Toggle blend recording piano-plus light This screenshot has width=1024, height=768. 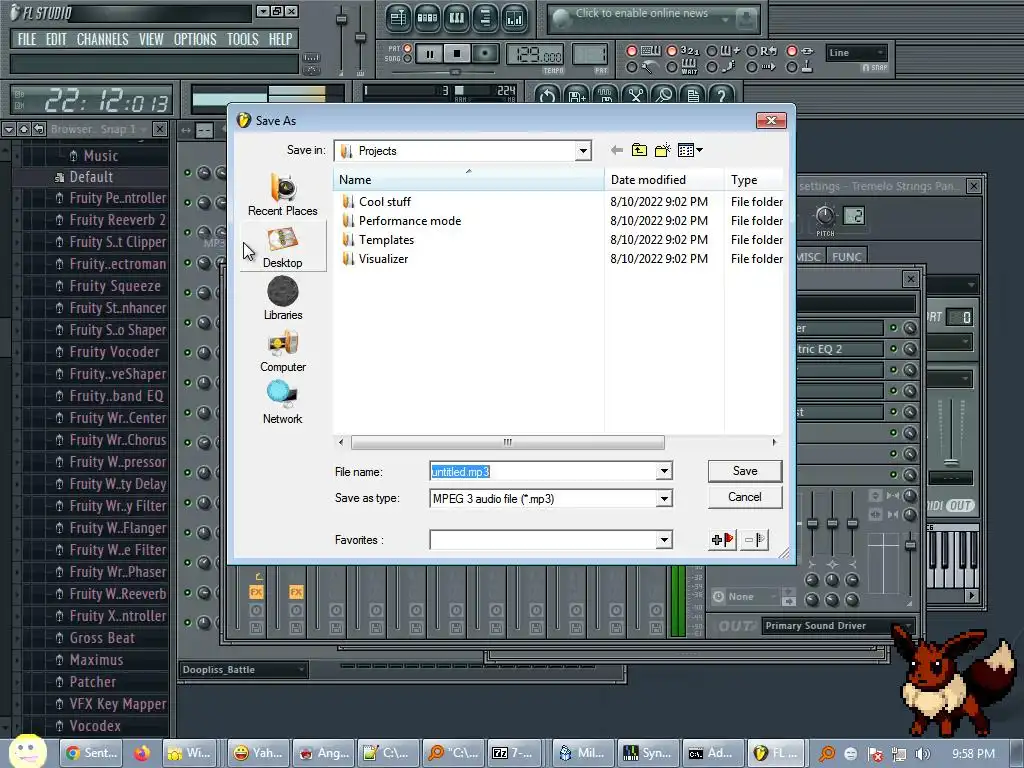(x=712, y=51)
